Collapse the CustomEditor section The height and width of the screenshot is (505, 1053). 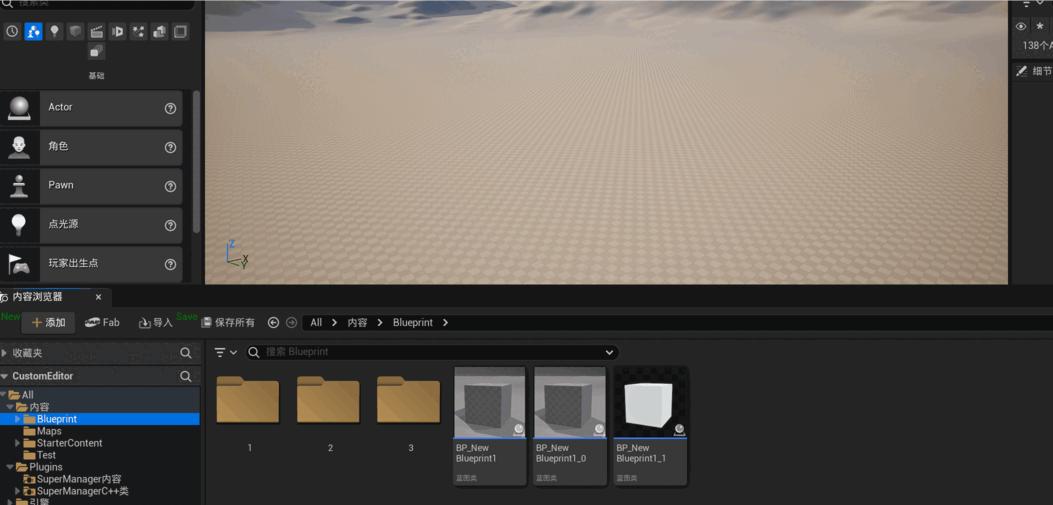pyautogui.click(x=5, y=376)
